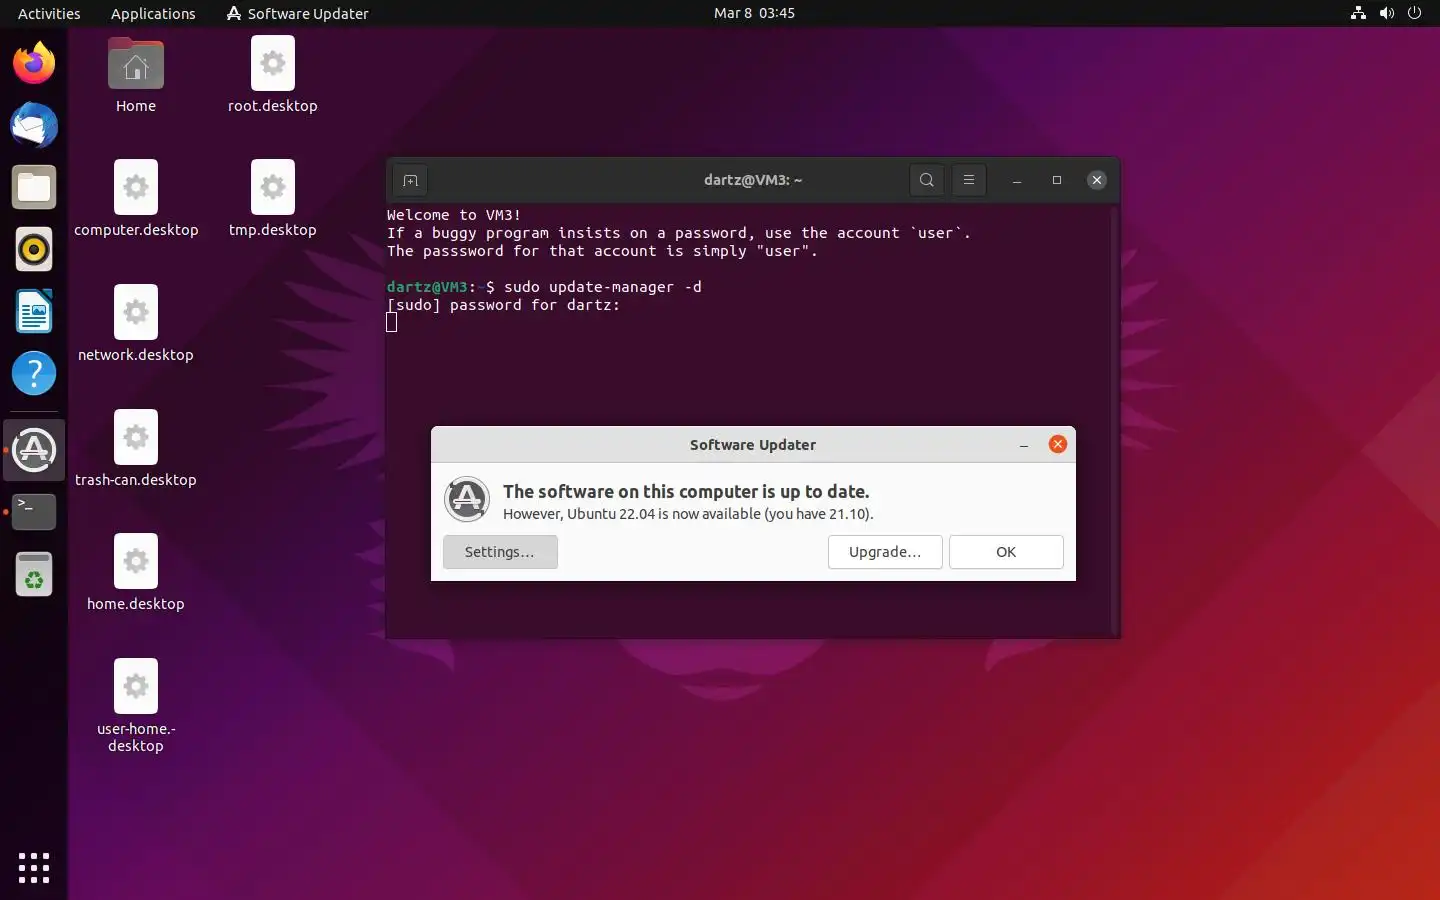Click the sudo password prompt line

504,305
